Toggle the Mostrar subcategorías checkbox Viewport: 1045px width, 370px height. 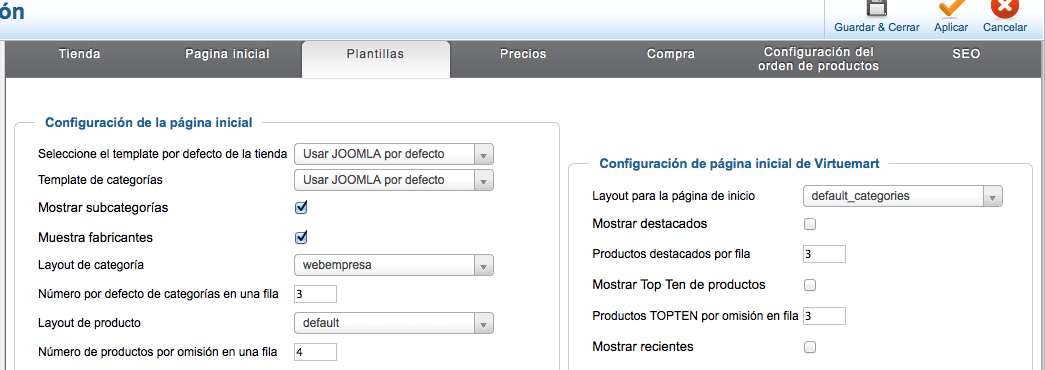301,207
